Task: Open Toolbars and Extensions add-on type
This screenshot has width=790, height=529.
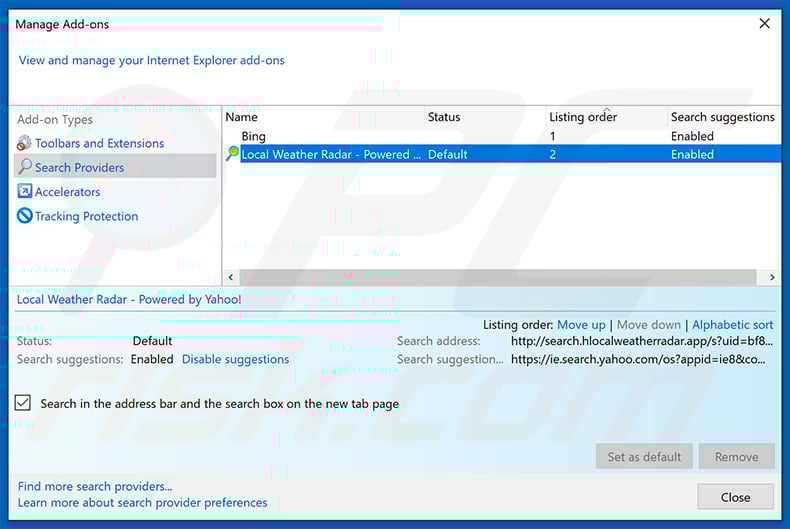Action: (x=99, y=143)
